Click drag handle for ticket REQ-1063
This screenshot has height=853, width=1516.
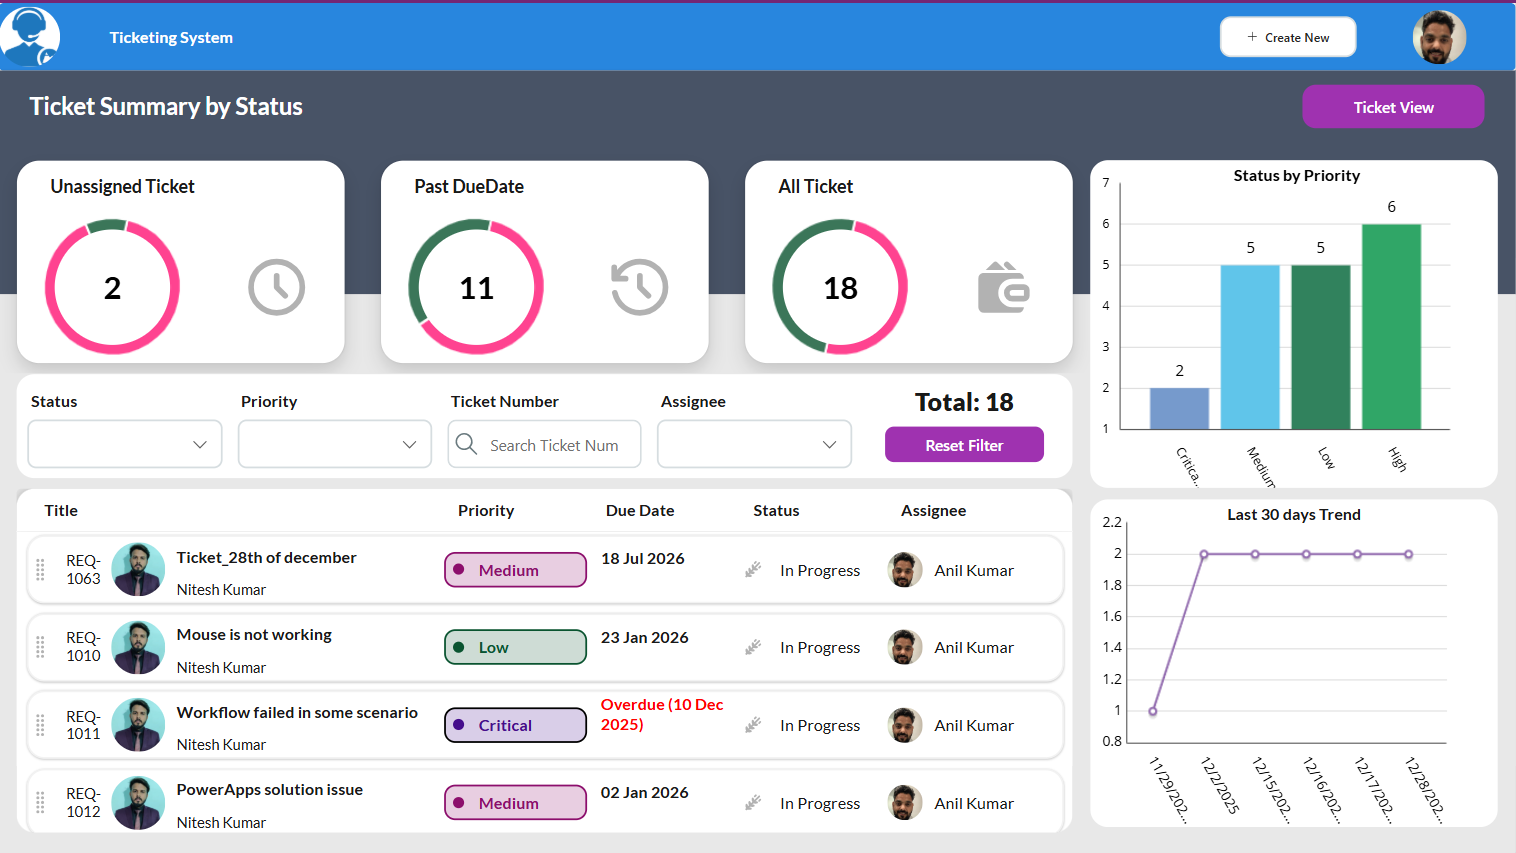[40, 570]
